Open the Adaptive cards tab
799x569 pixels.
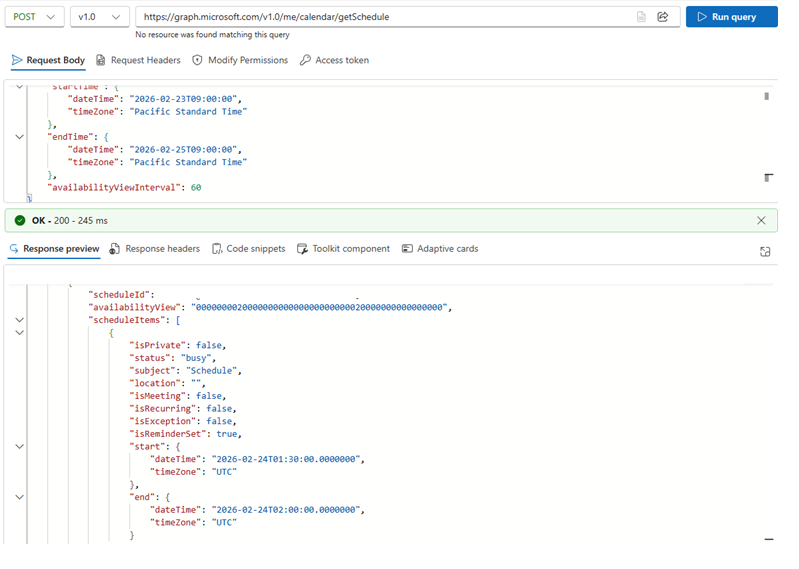pyautogui.click(x=440, y=249)
